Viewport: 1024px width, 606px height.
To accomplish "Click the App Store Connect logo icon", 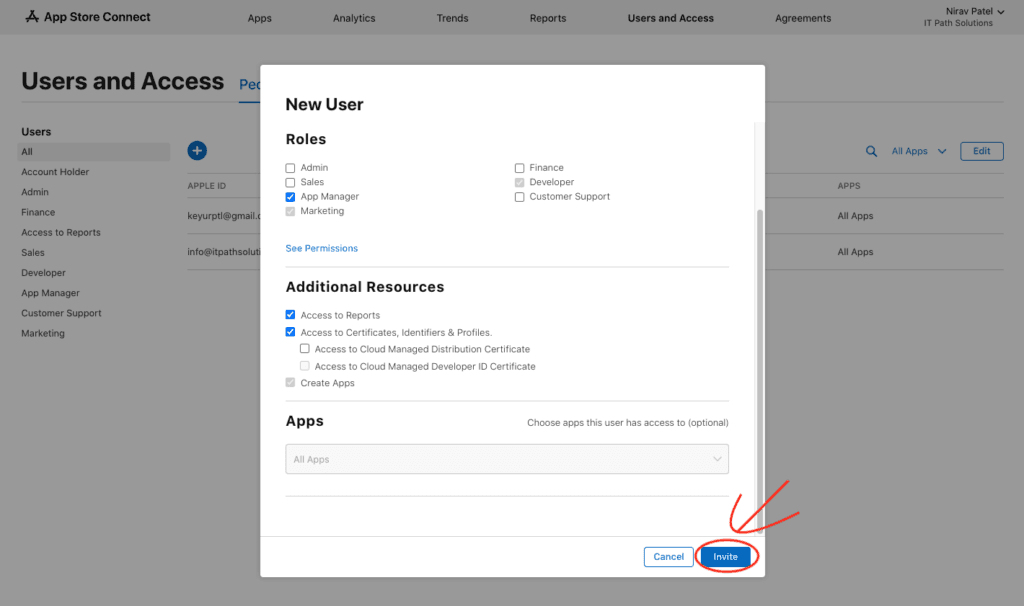I will point(32,17).
